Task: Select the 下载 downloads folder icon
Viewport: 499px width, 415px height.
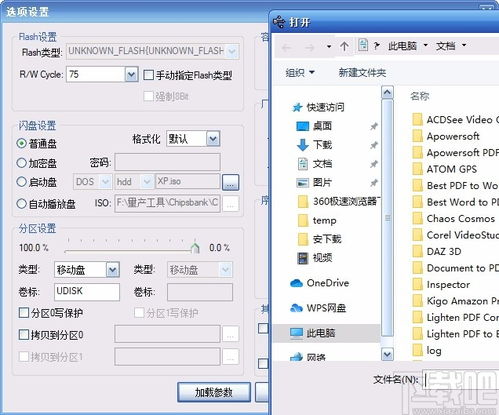Action: pyautogui.click(x=303, y=145)
